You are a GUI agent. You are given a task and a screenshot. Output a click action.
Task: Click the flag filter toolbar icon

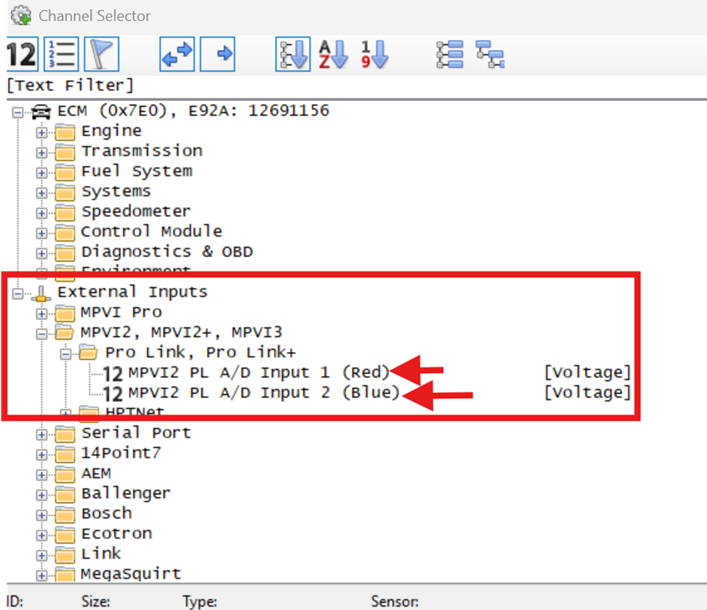coord(100,54)
